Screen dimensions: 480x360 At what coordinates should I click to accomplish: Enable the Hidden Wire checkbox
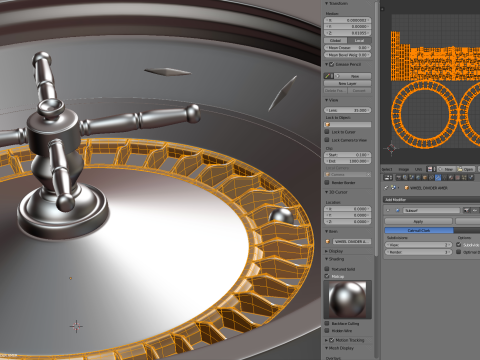[327, 331]
